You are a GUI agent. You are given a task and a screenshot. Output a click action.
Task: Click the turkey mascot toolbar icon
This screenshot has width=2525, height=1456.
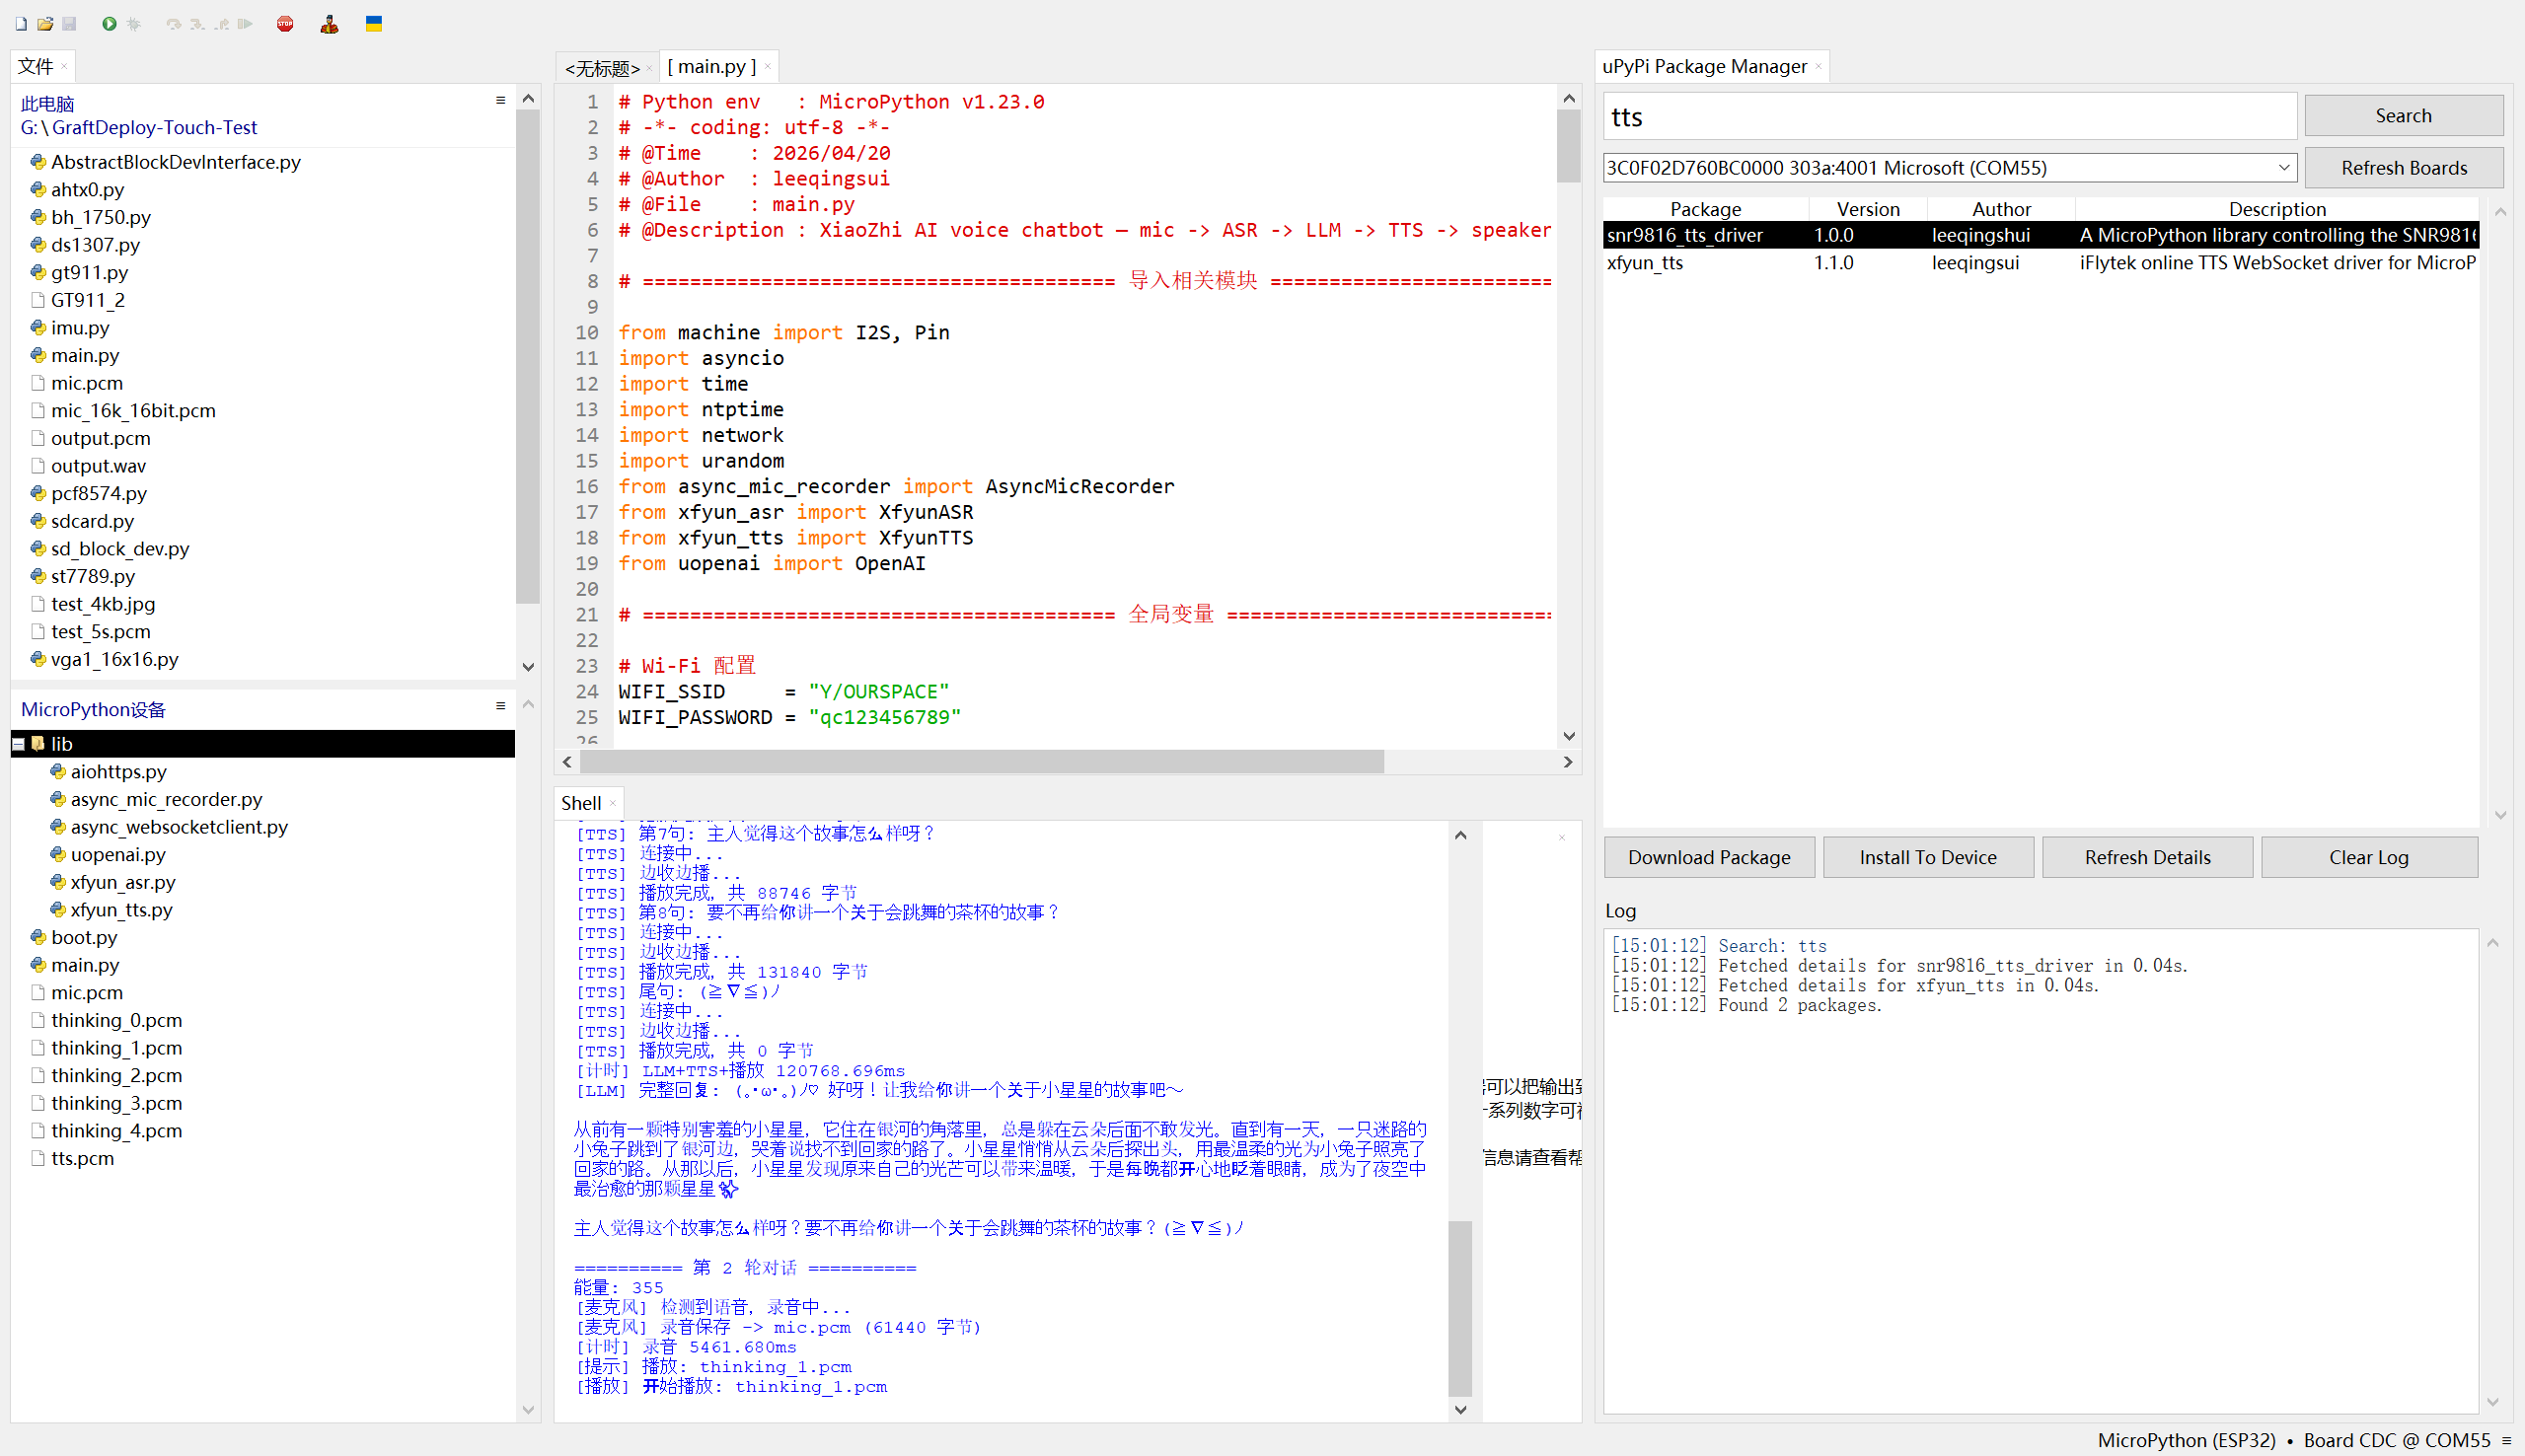329,24
